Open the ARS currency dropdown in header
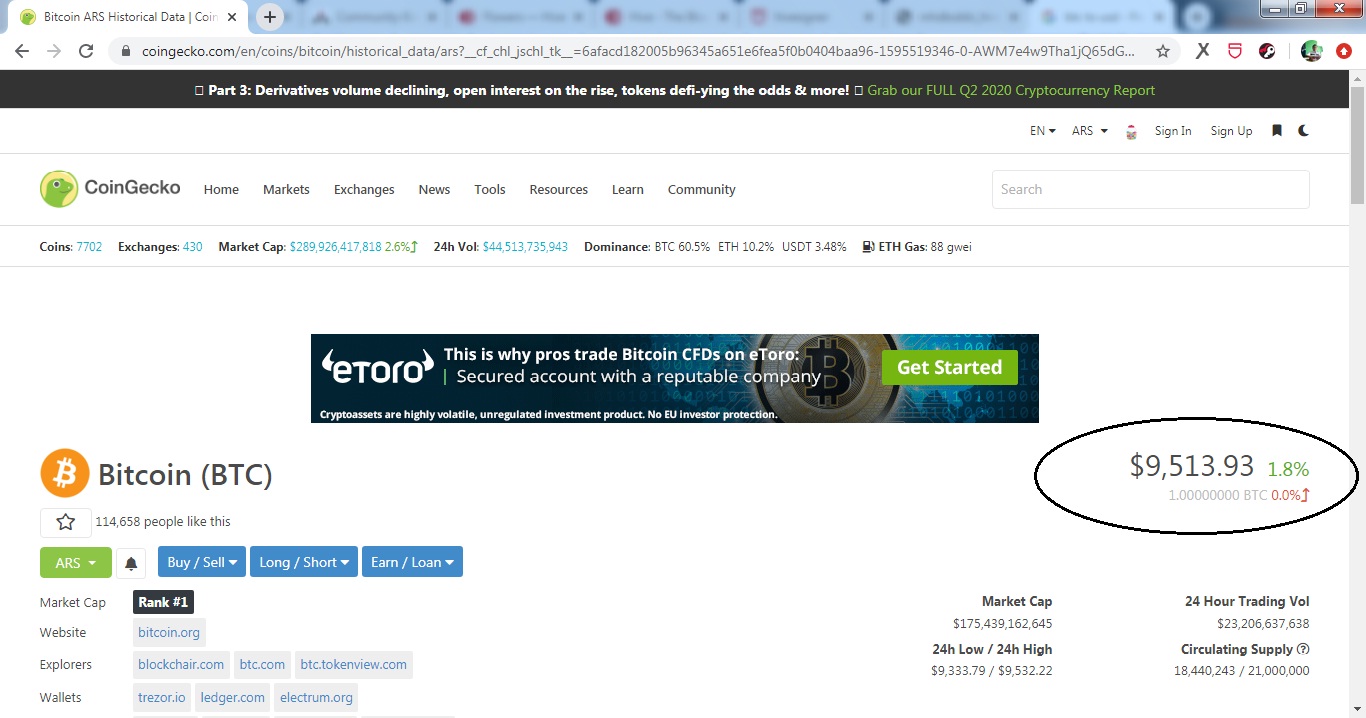 [1090, 131]
